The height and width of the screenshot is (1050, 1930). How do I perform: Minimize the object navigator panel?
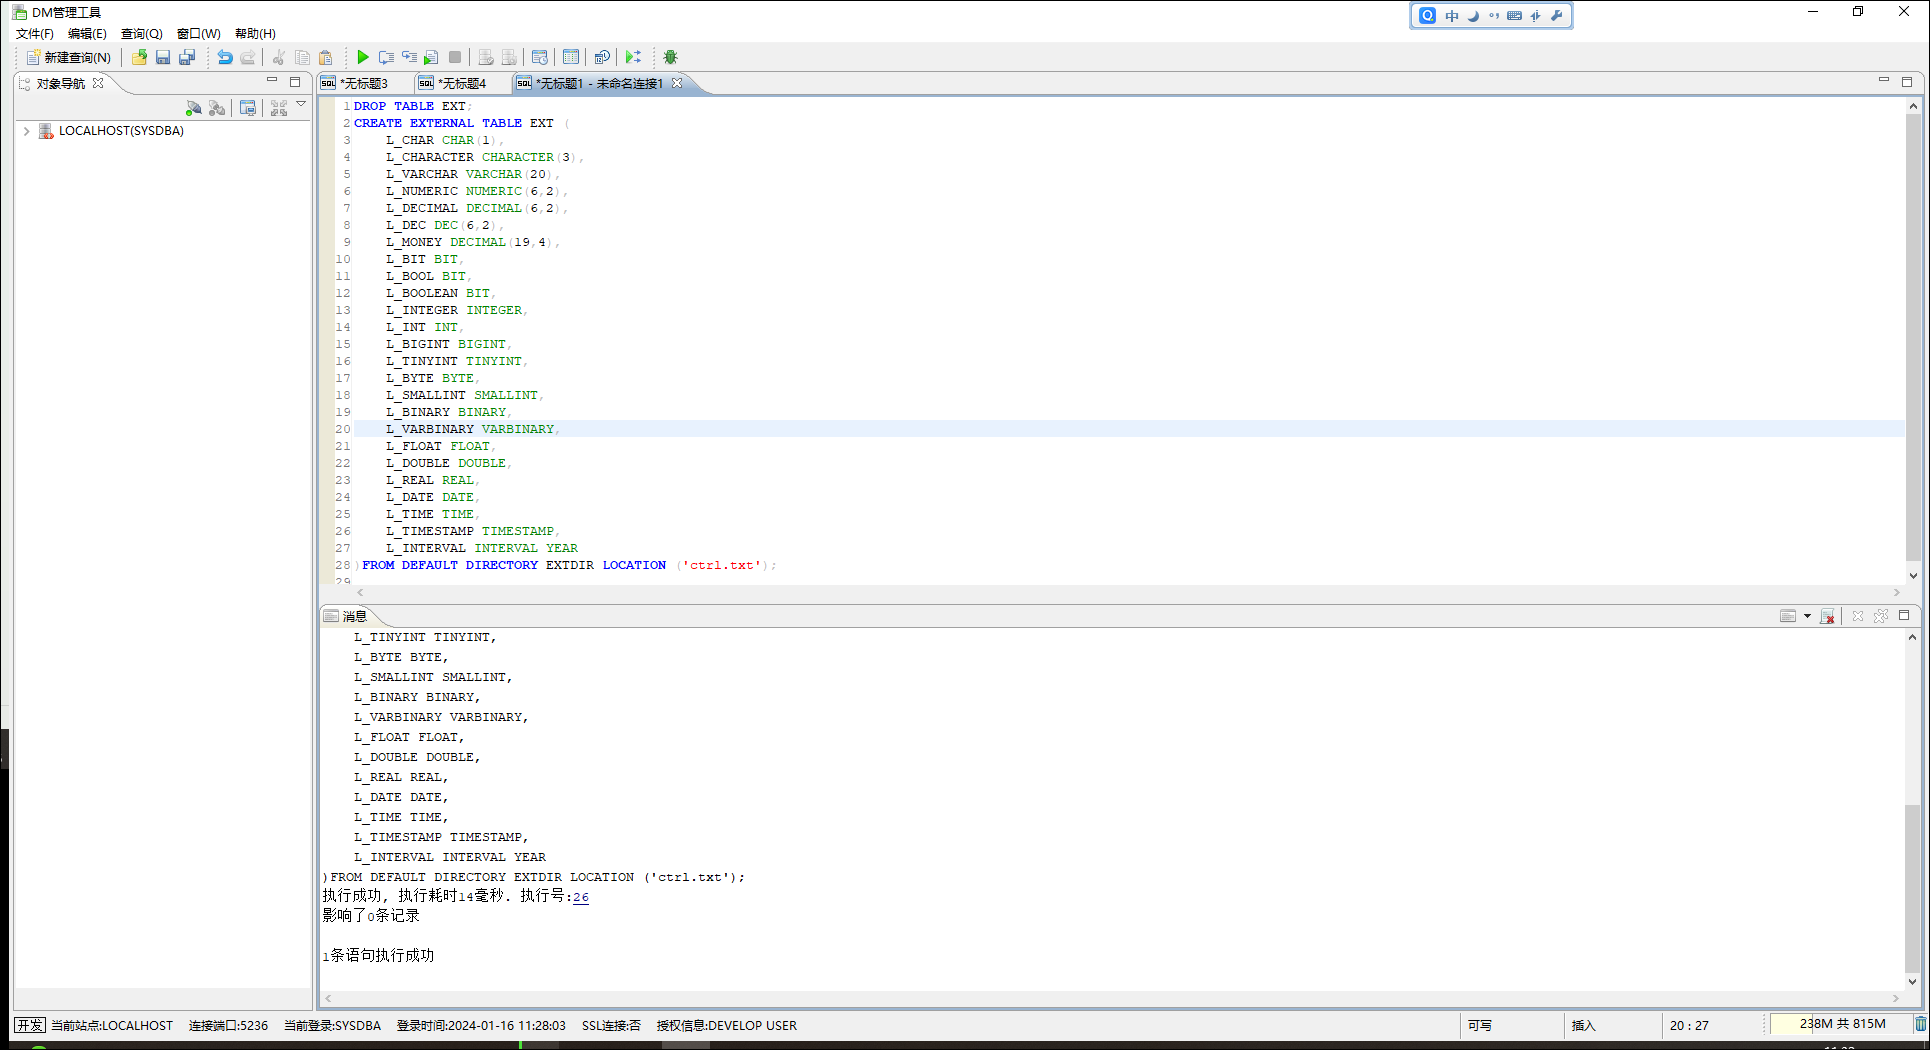click(271, 81)
